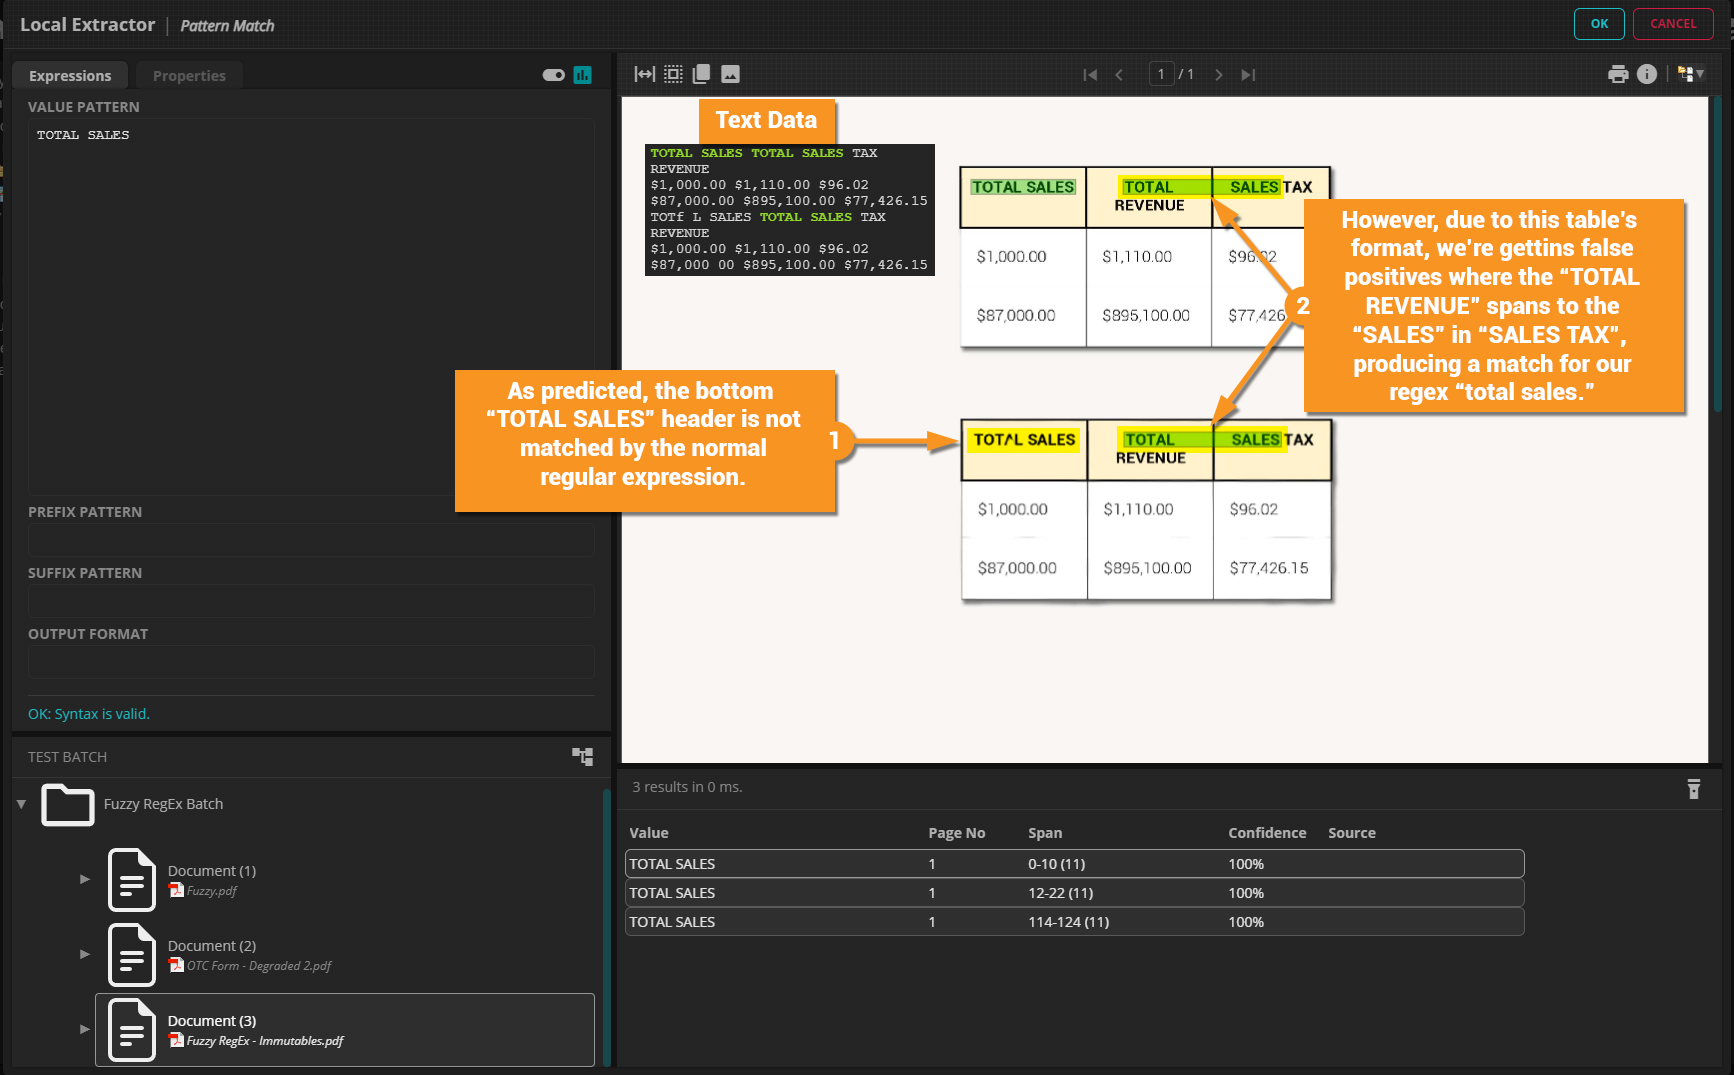Click the fit-to-width icon in viewer toolbar

(x=645, y=74)
